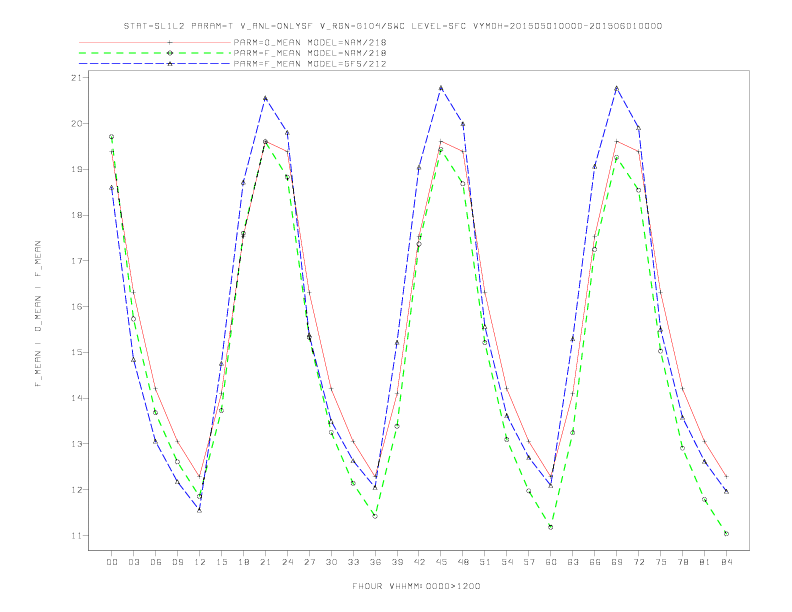This screenshot has width=792, height=612.
Task: Click the vertical y-axis title F_MEAN | O_MEAN | F_MEAN
Action: coord(38,314)
